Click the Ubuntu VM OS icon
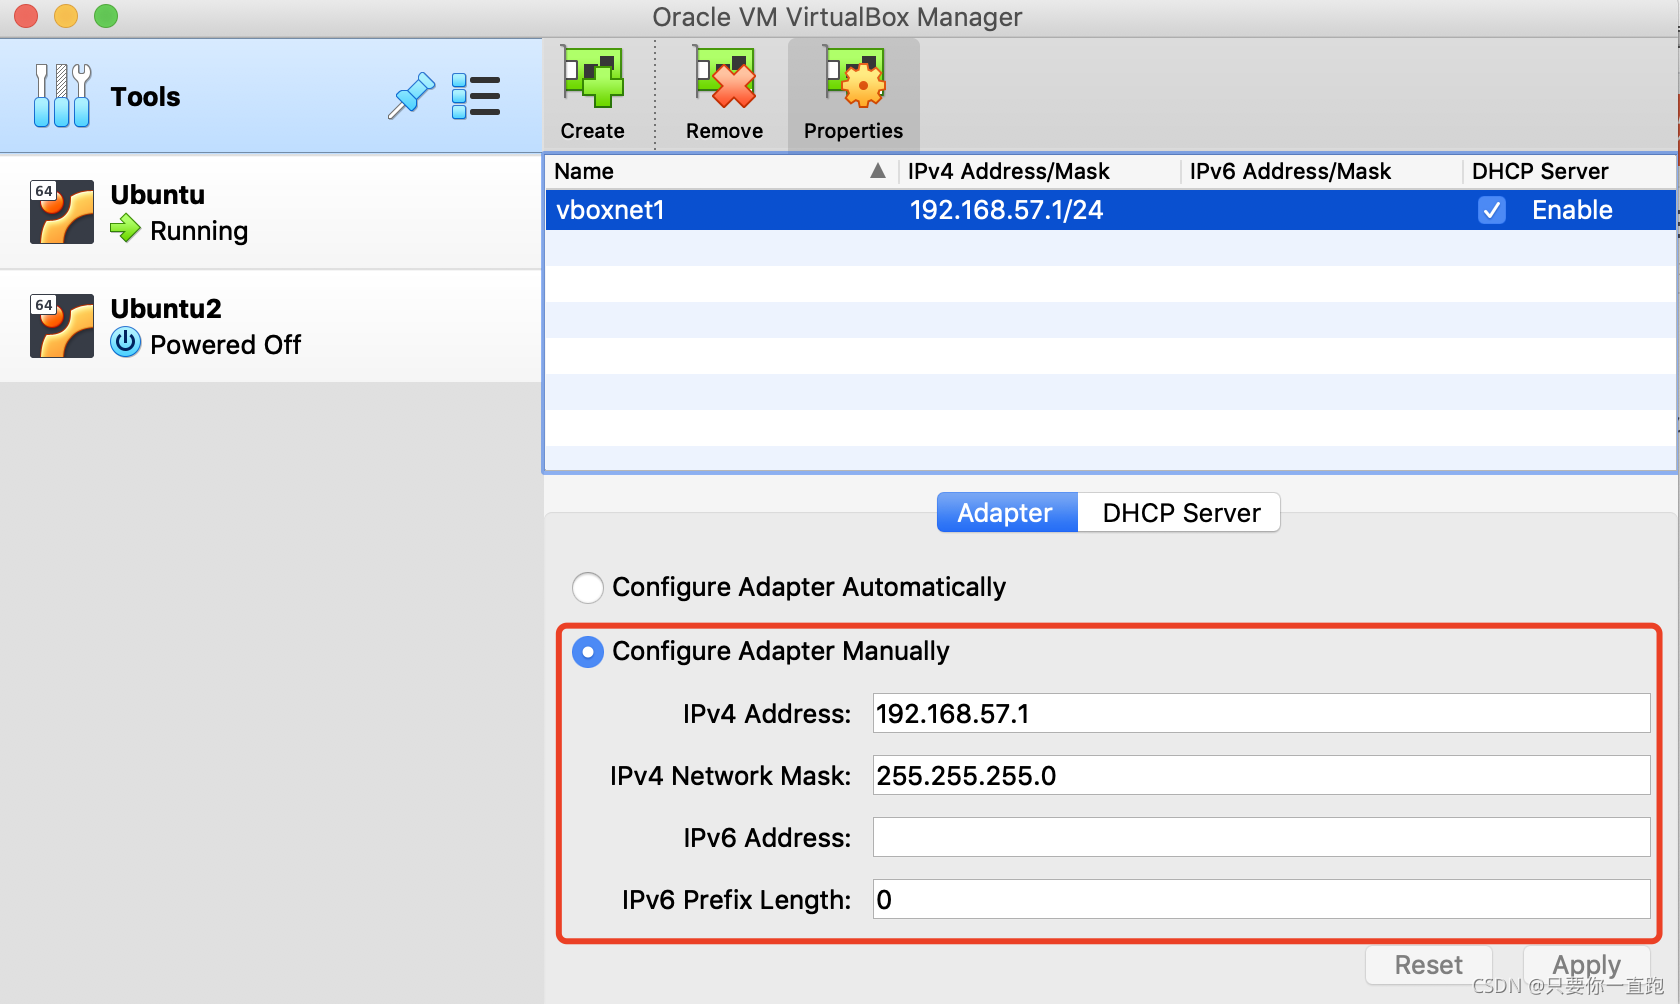The image size is (1680, 1004). [62, 212]
